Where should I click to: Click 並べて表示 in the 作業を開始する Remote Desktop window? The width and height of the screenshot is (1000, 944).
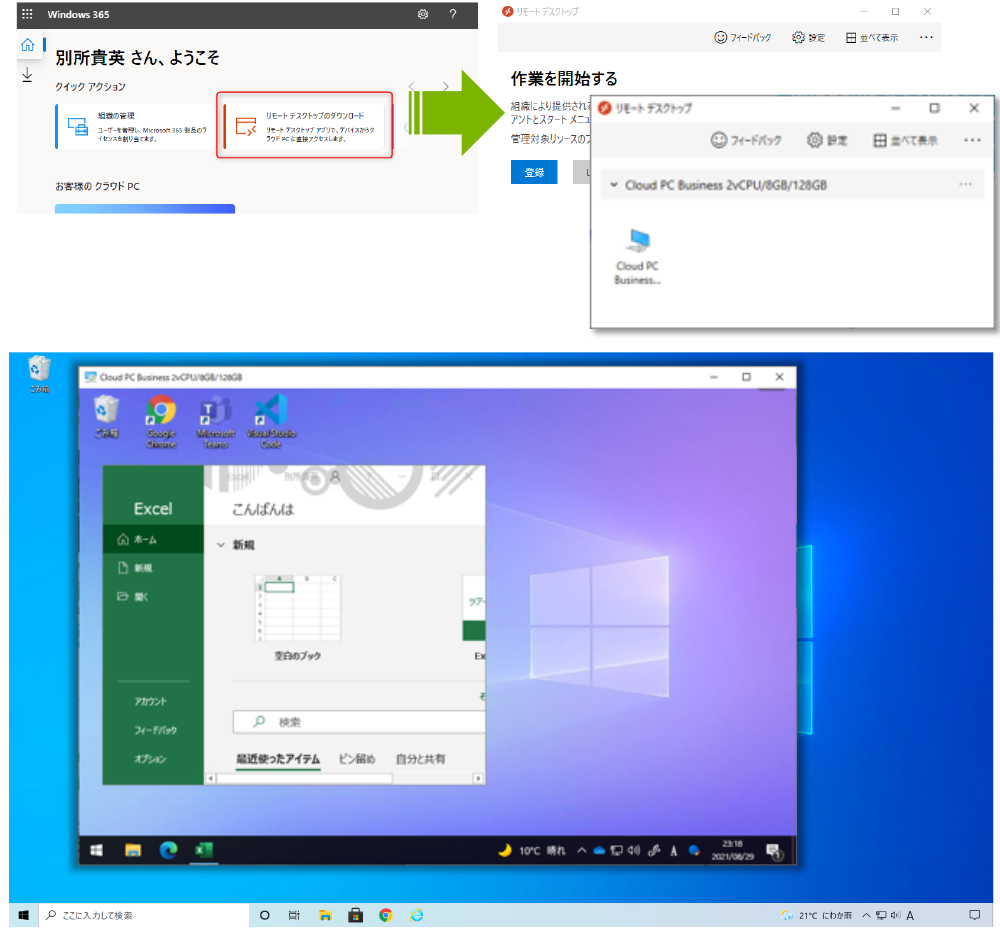[872, 38]
